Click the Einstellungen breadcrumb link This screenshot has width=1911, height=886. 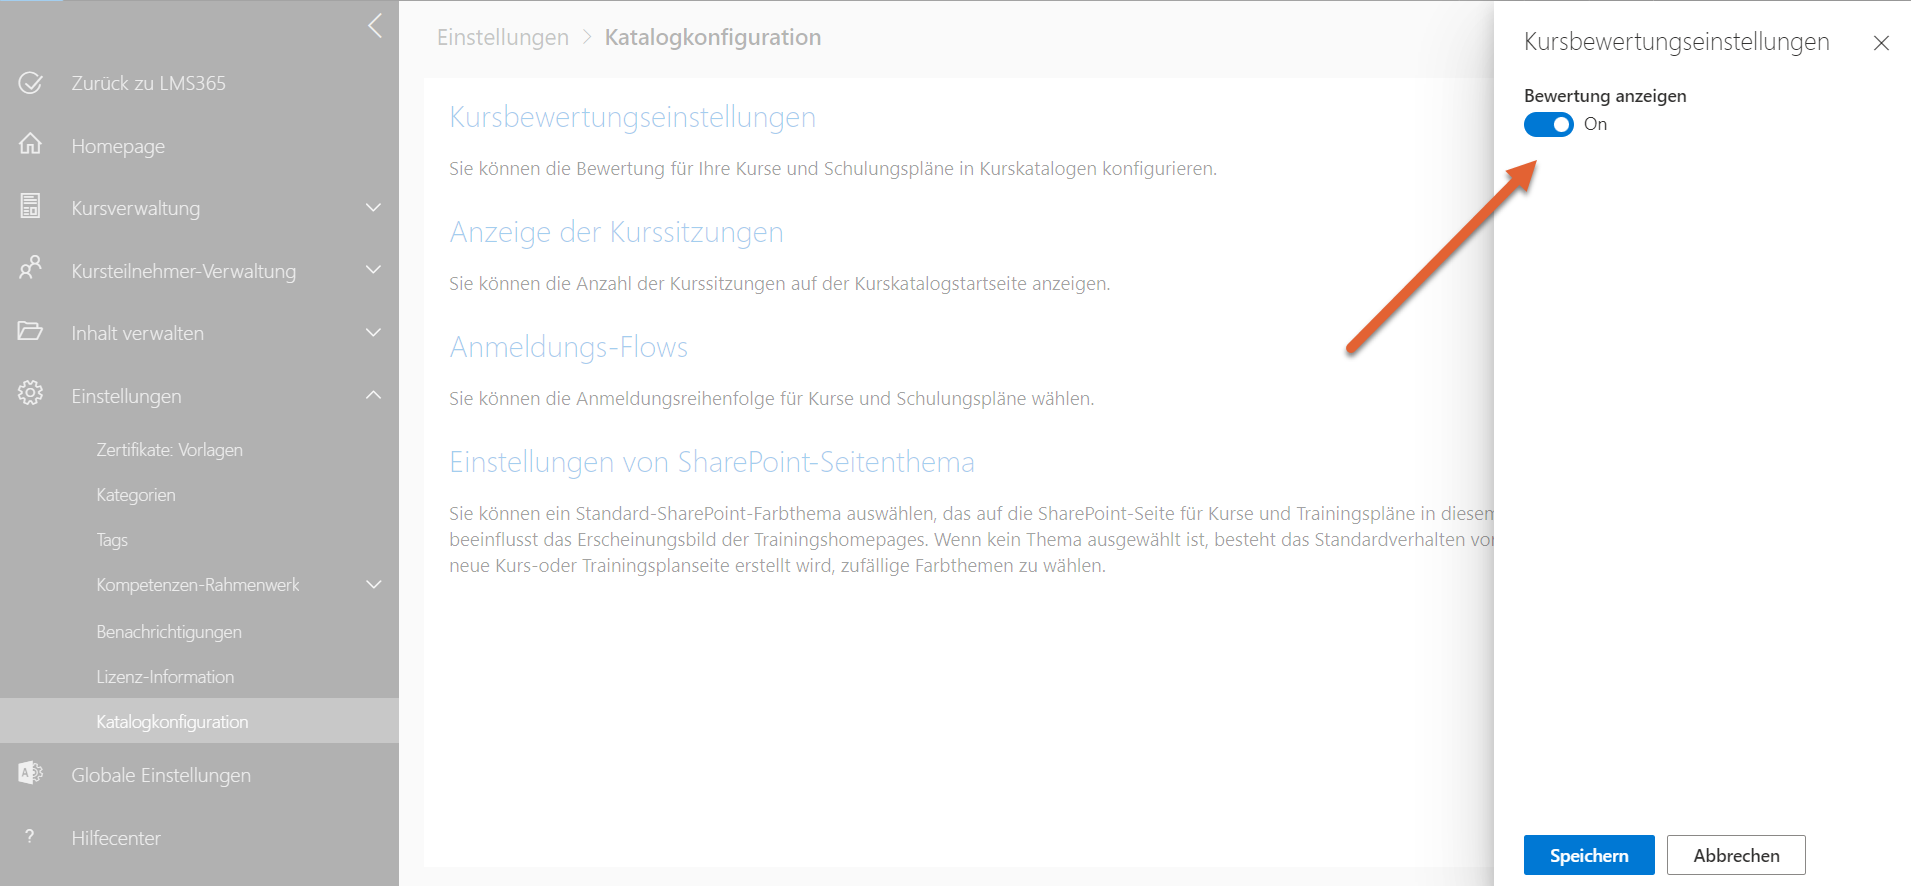[503, 37]
